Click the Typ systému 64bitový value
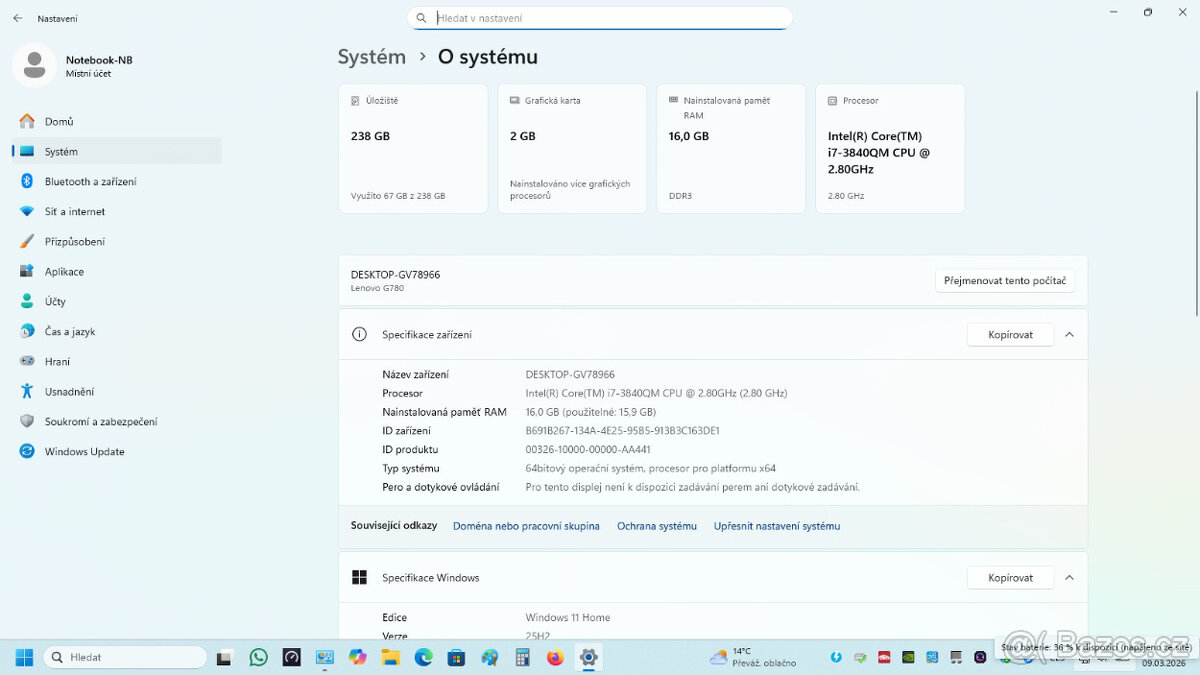 point(651,469)
